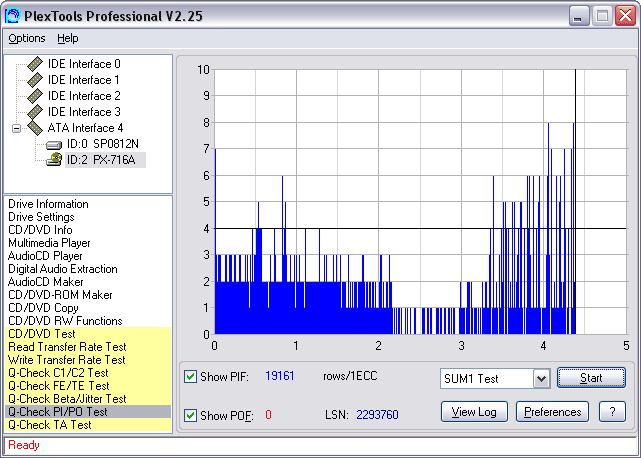The height and width of the screenshot is (458, 641).
Task: Open the Preferences dialog
Action: point(552,412)
